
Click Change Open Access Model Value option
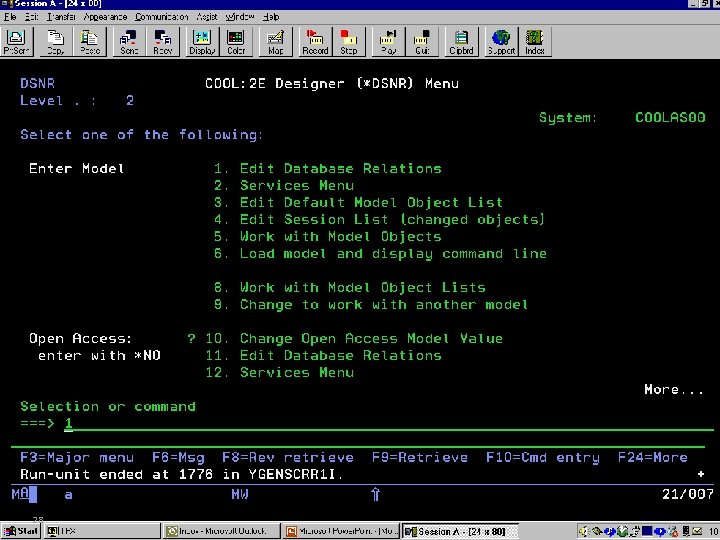tap(354, 338)
